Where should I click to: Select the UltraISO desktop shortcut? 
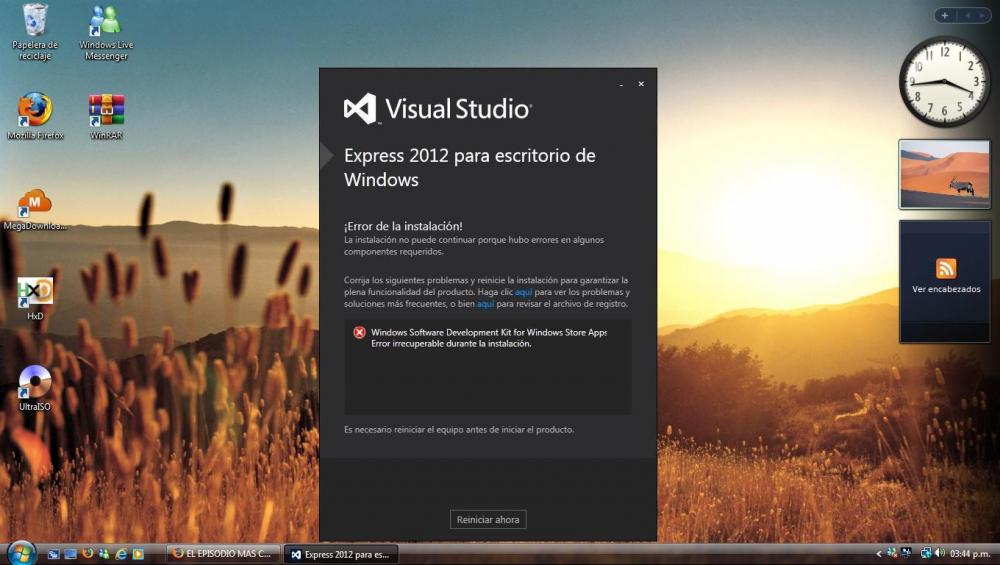point(34,388)
